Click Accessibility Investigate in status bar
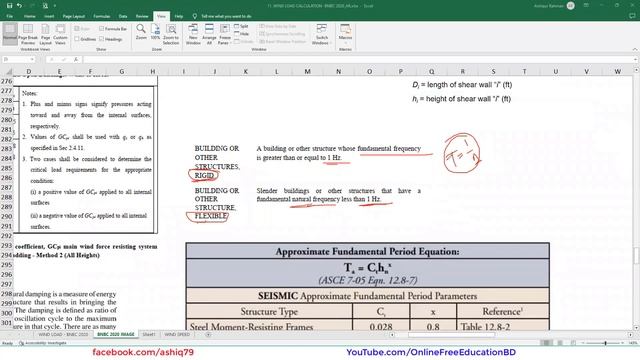Viewport: 640px width, 360px height. coord(42,343)
